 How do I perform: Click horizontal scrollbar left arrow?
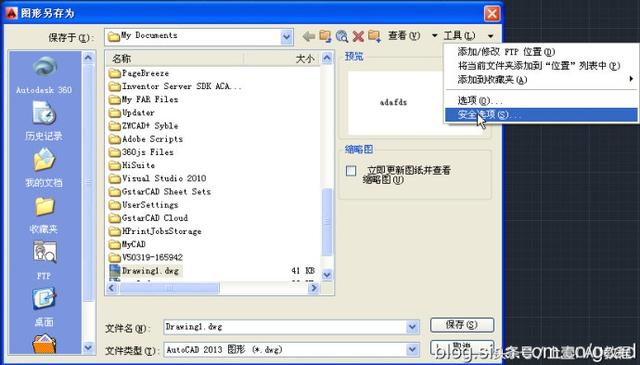coord(112,288)
